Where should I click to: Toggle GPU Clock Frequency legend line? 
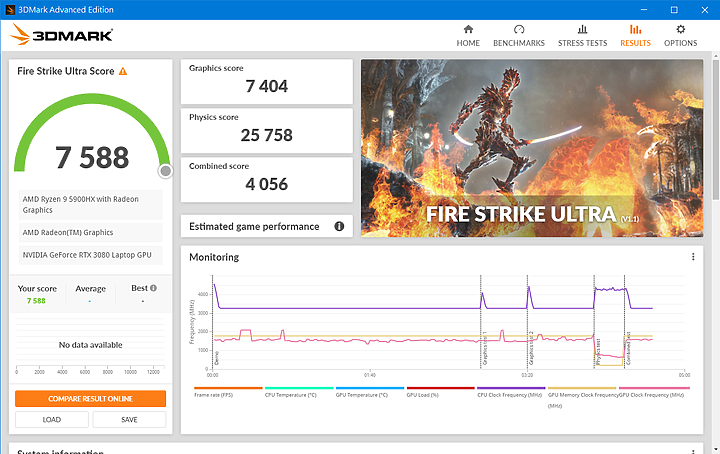[654, 392]
